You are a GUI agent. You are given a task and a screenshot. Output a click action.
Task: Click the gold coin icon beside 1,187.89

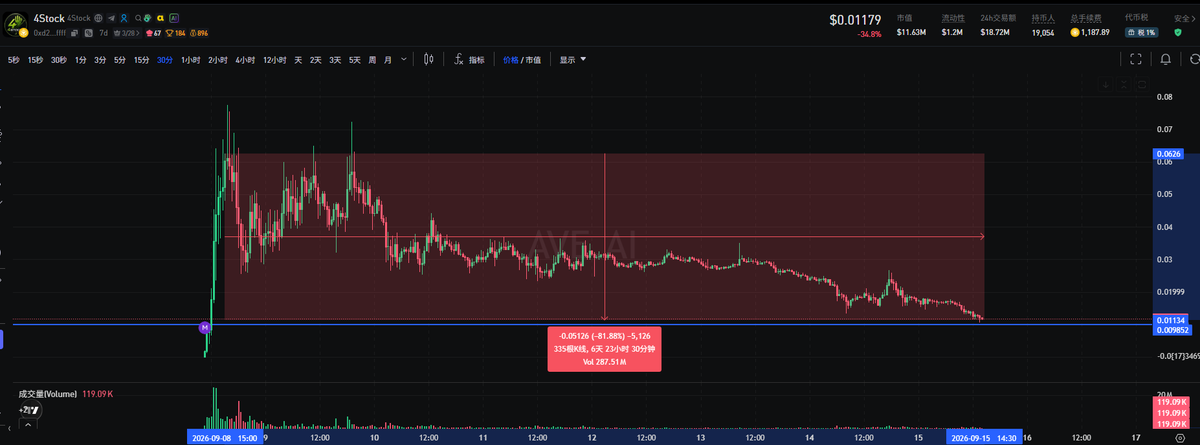[1076, 32]
